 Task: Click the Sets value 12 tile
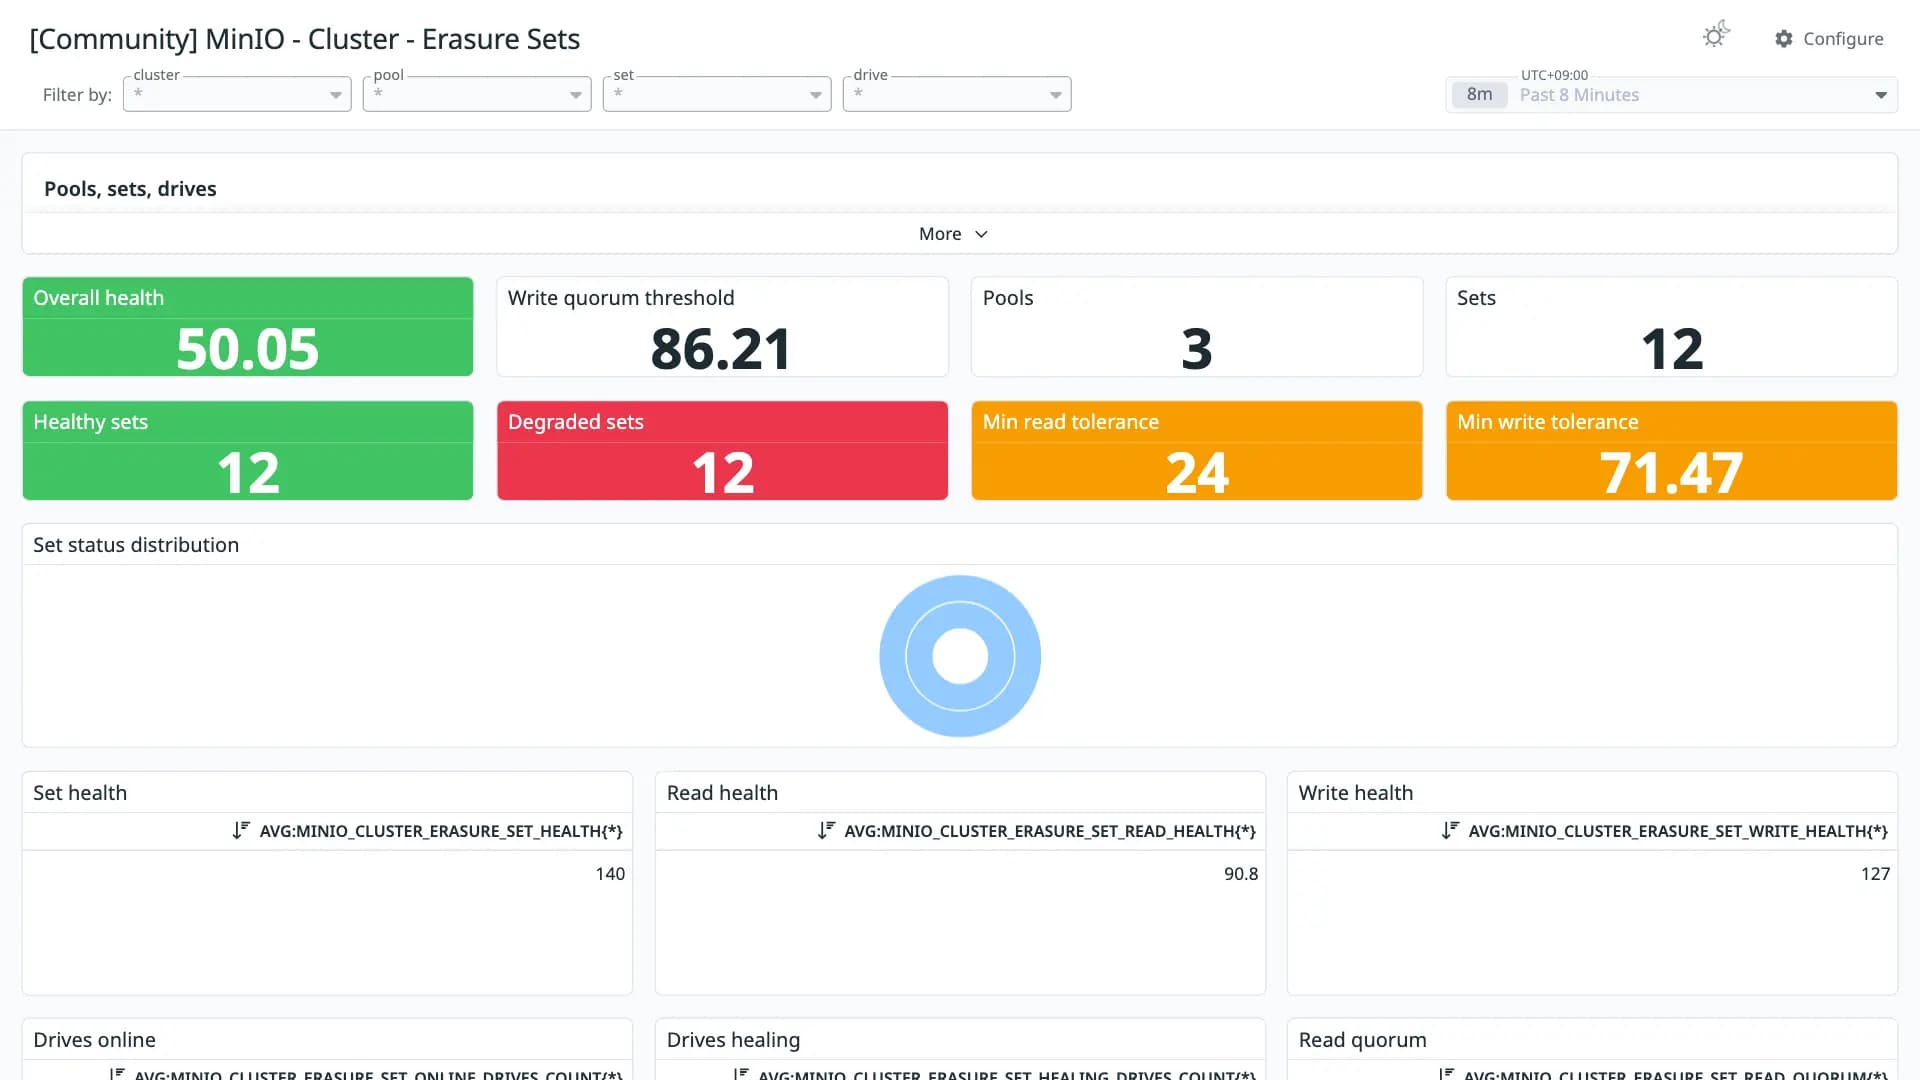(x=1672, y=327)
